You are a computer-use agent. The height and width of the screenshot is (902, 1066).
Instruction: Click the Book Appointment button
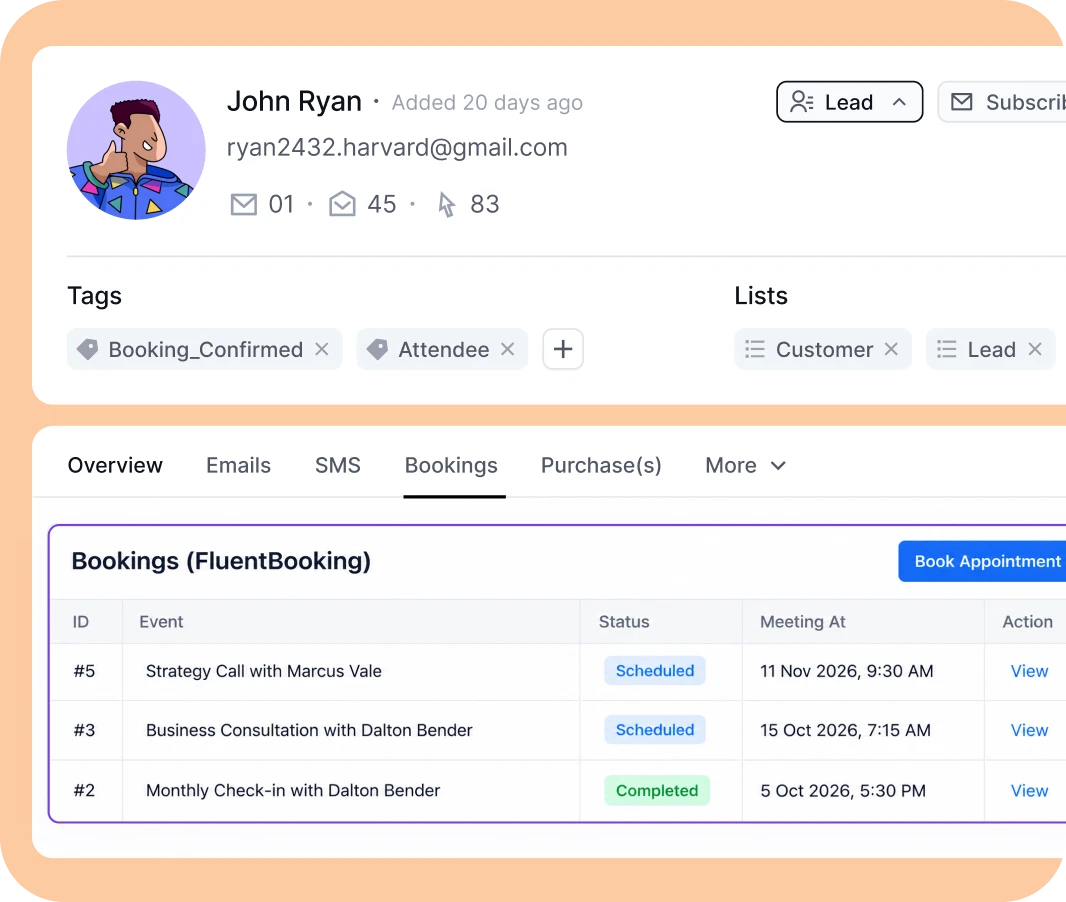coord(982,561)
